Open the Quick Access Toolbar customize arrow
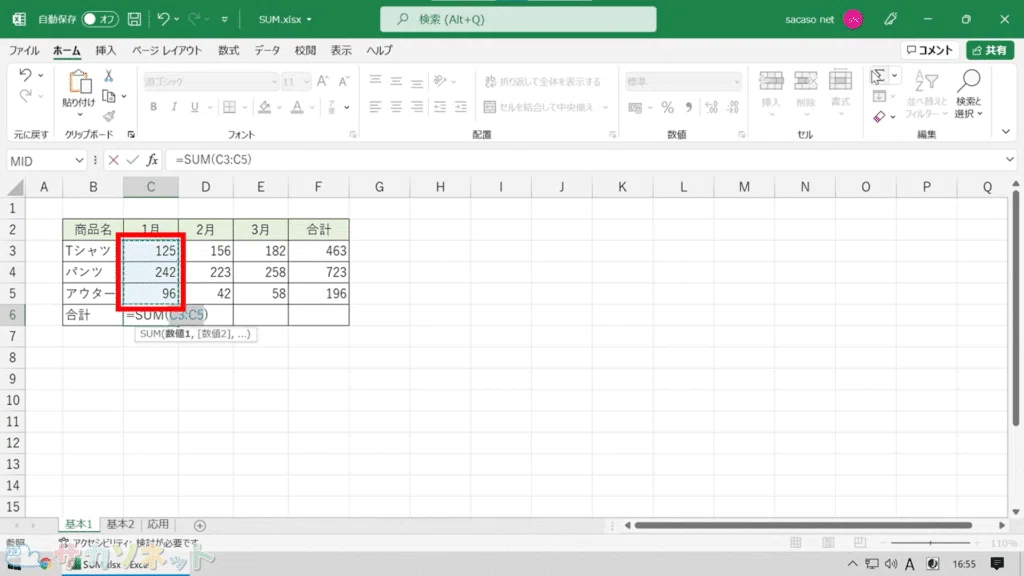The height and width of the screenshot is (576, 1024). (x=225, y=20)
